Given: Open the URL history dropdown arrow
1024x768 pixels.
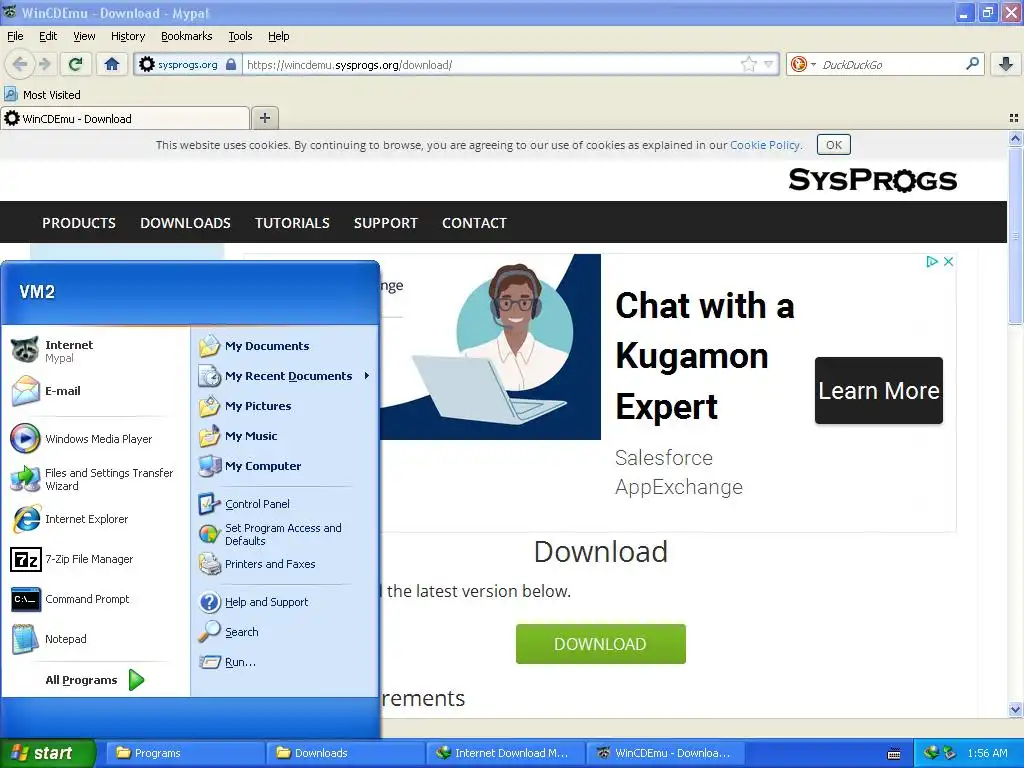Looking at the screenshot, I should (x=769, y=64).
